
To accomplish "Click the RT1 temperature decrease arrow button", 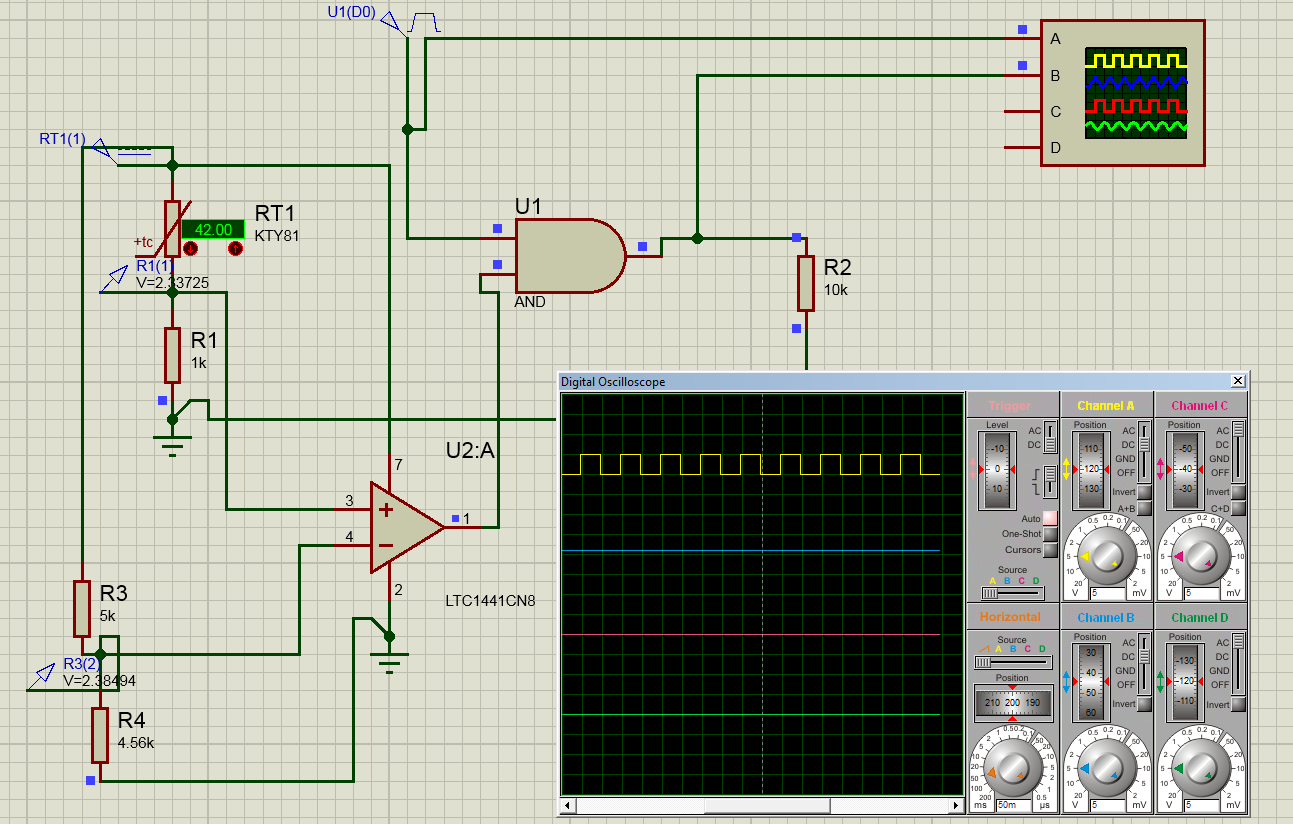I will point(189,248).
